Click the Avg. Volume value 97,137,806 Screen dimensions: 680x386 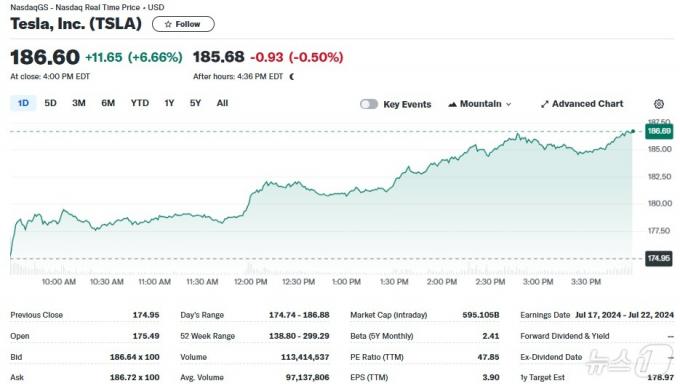click(307, 377)
